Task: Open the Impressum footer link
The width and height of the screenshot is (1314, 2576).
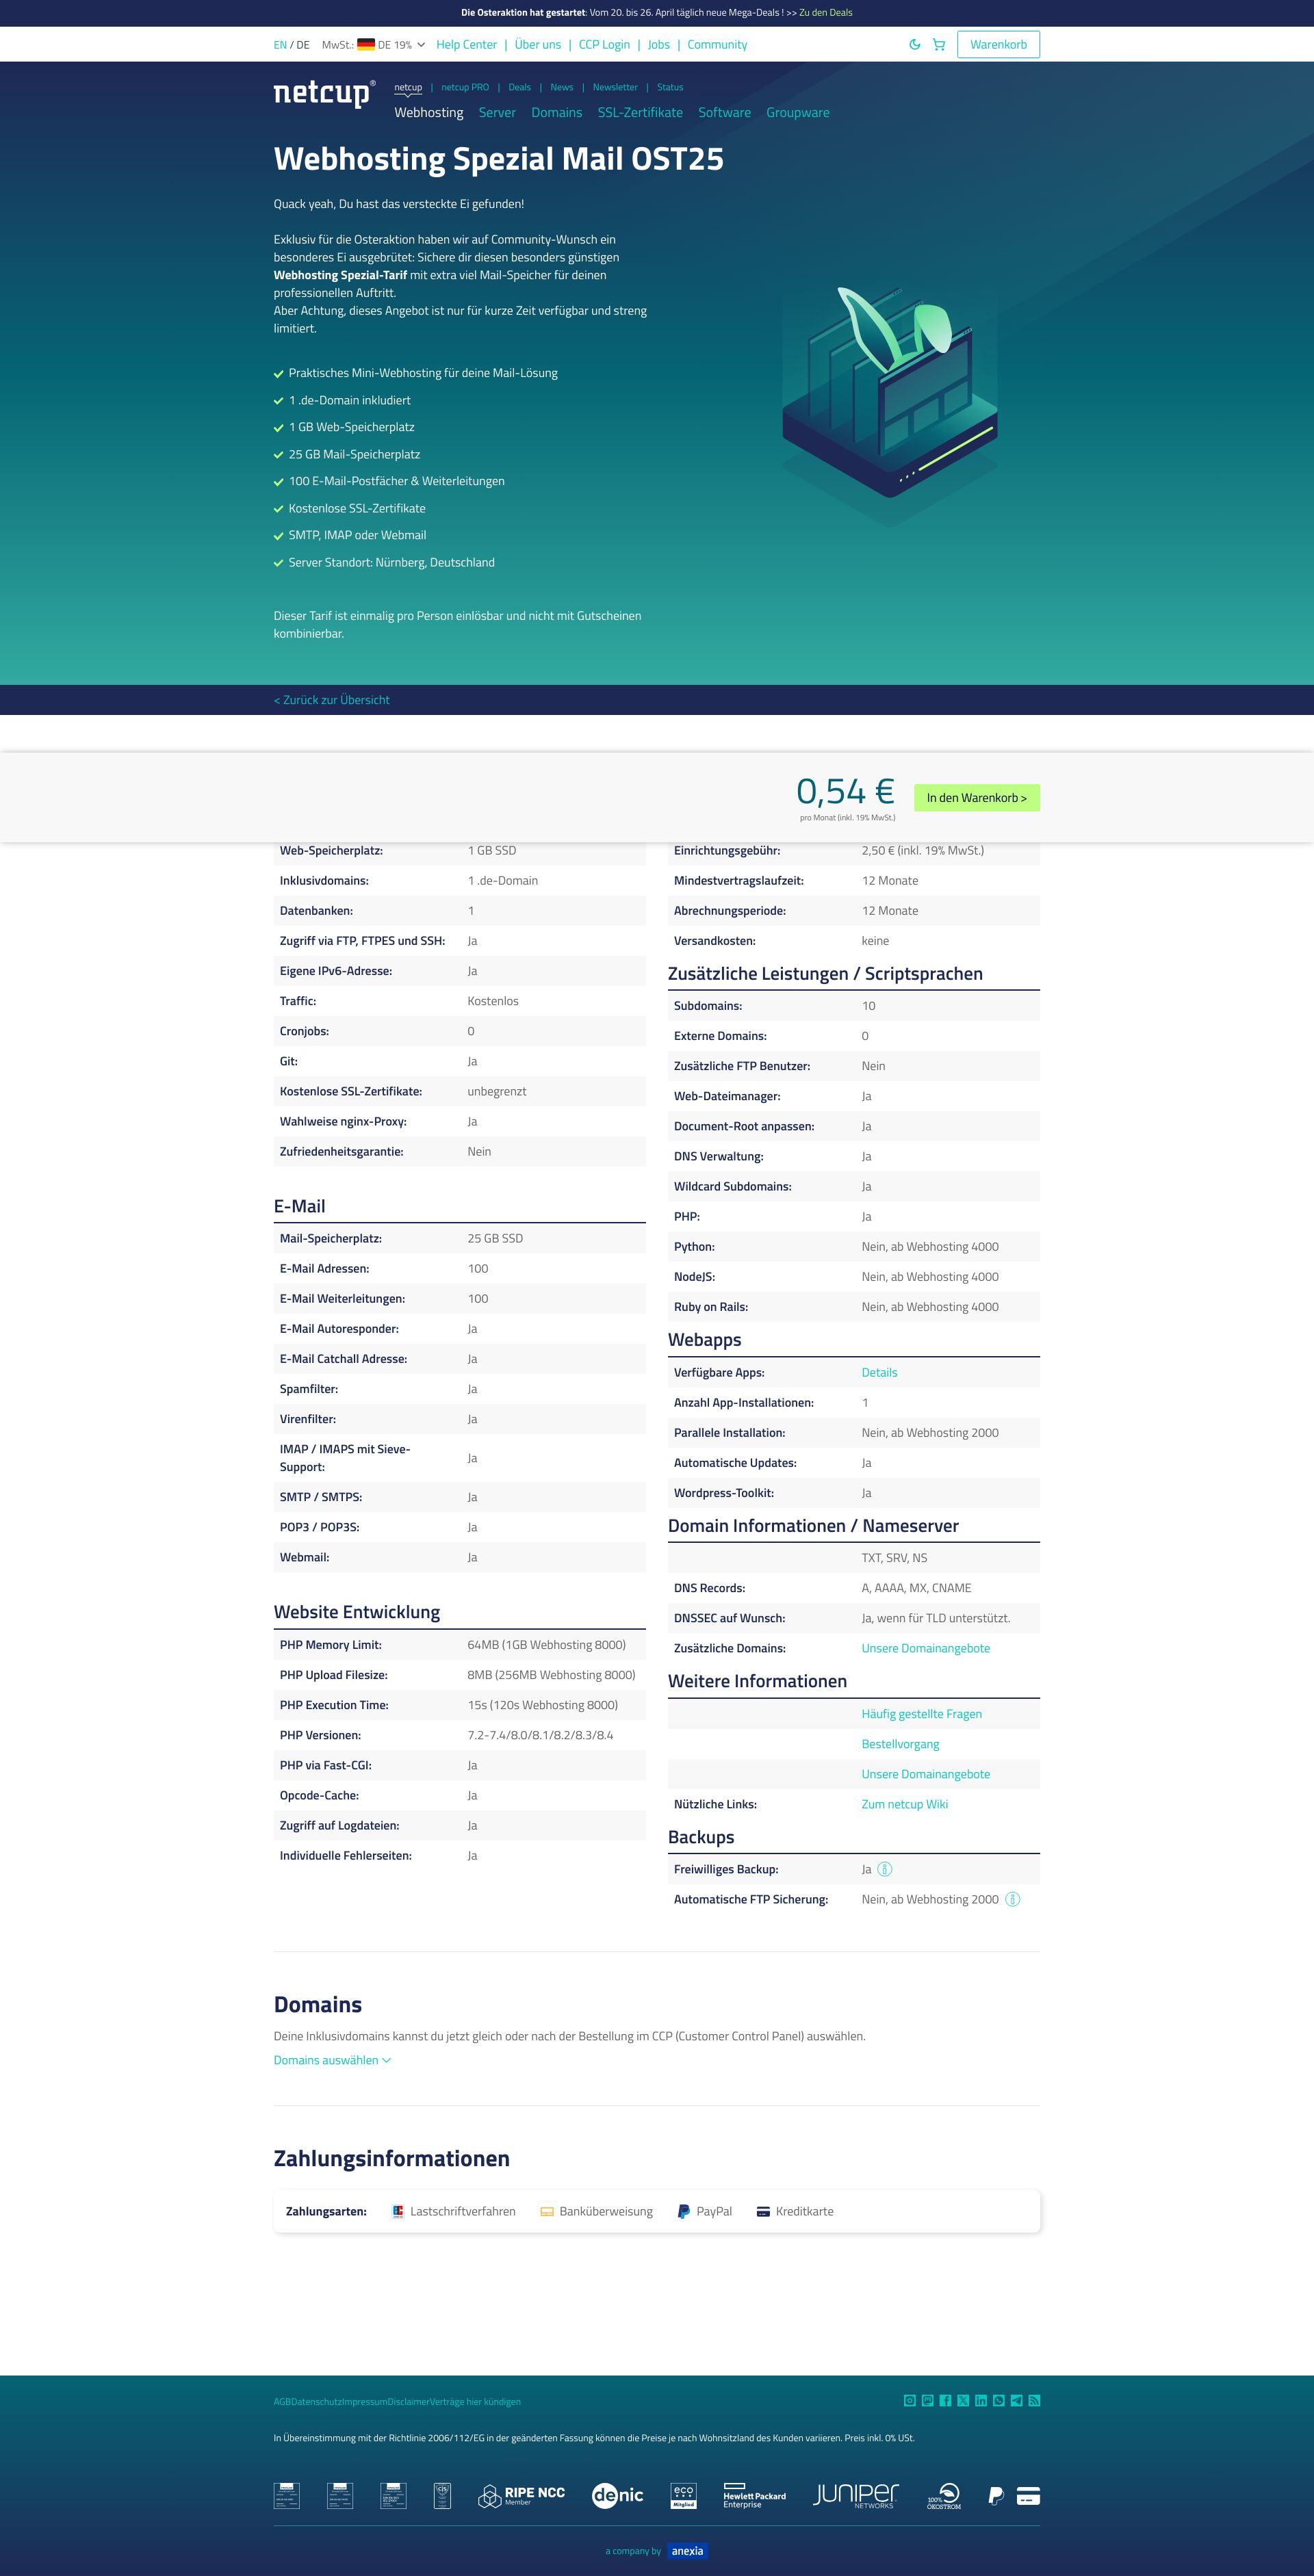Action: (364, 2402)
